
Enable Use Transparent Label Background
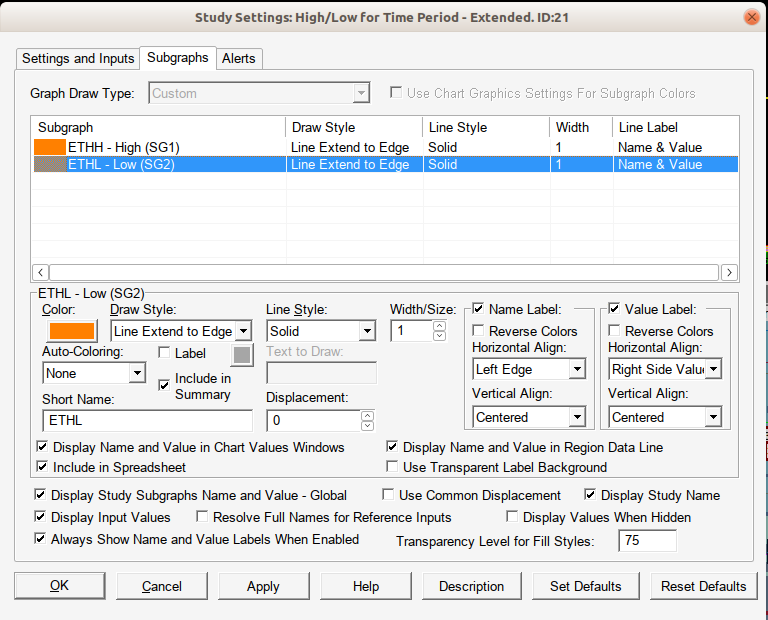tap(393, 467)
